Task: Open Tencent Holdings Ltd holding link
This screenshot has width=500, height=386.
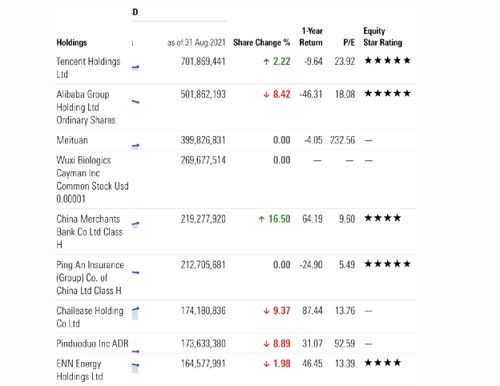Action: point(88,68)
